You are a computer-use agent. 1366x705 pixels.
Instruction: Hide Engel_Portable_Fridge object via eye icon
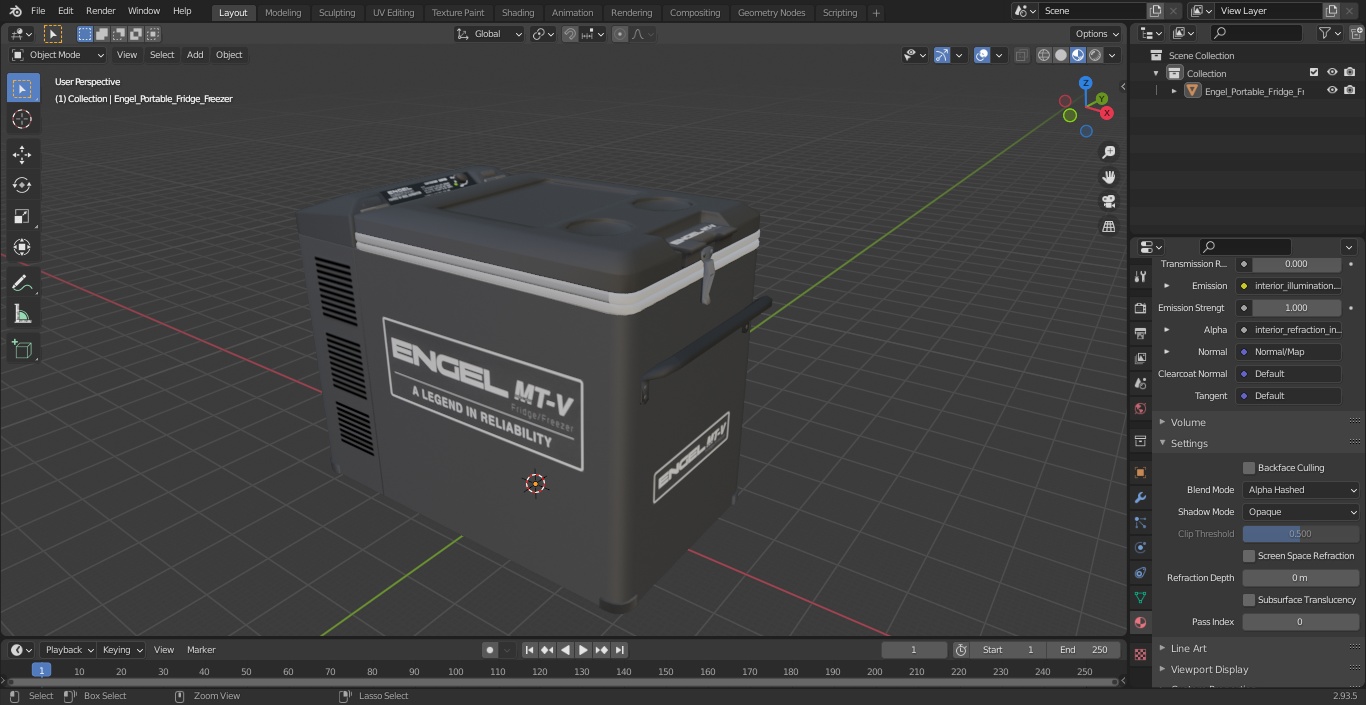pyautogui.click(x=1332, y=90)
